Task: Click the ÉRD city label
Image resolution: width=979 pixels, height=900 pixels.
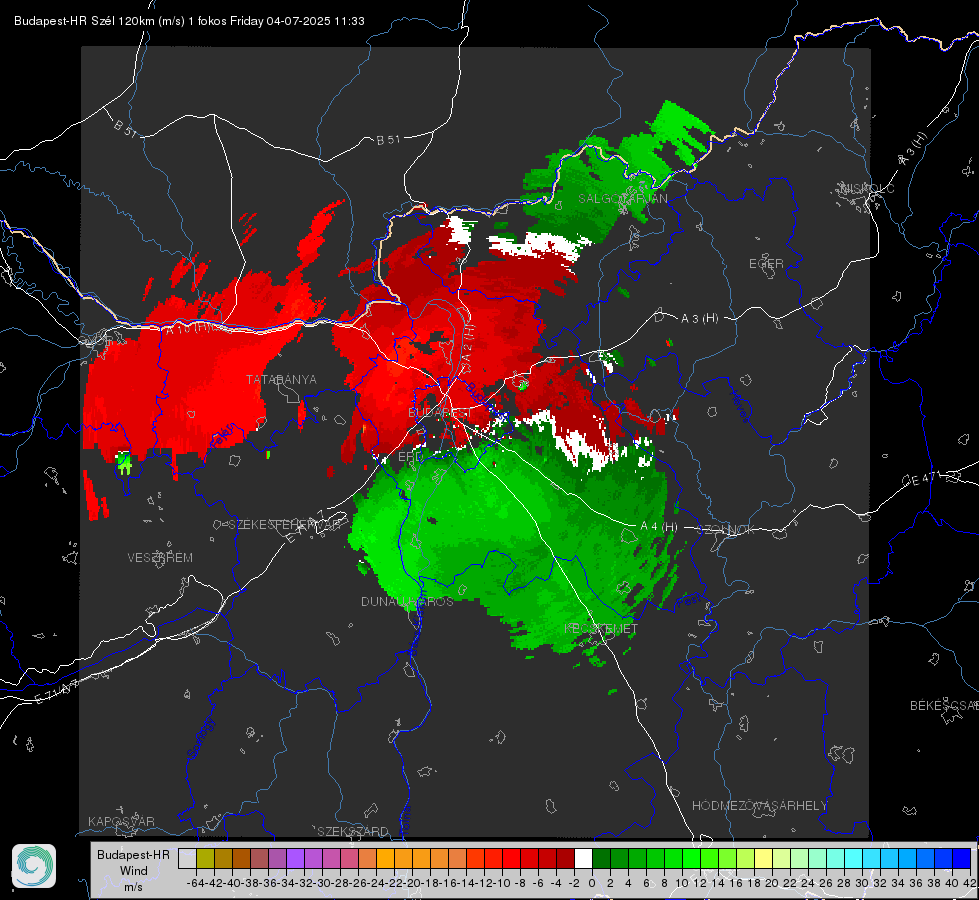Action: 410,457
